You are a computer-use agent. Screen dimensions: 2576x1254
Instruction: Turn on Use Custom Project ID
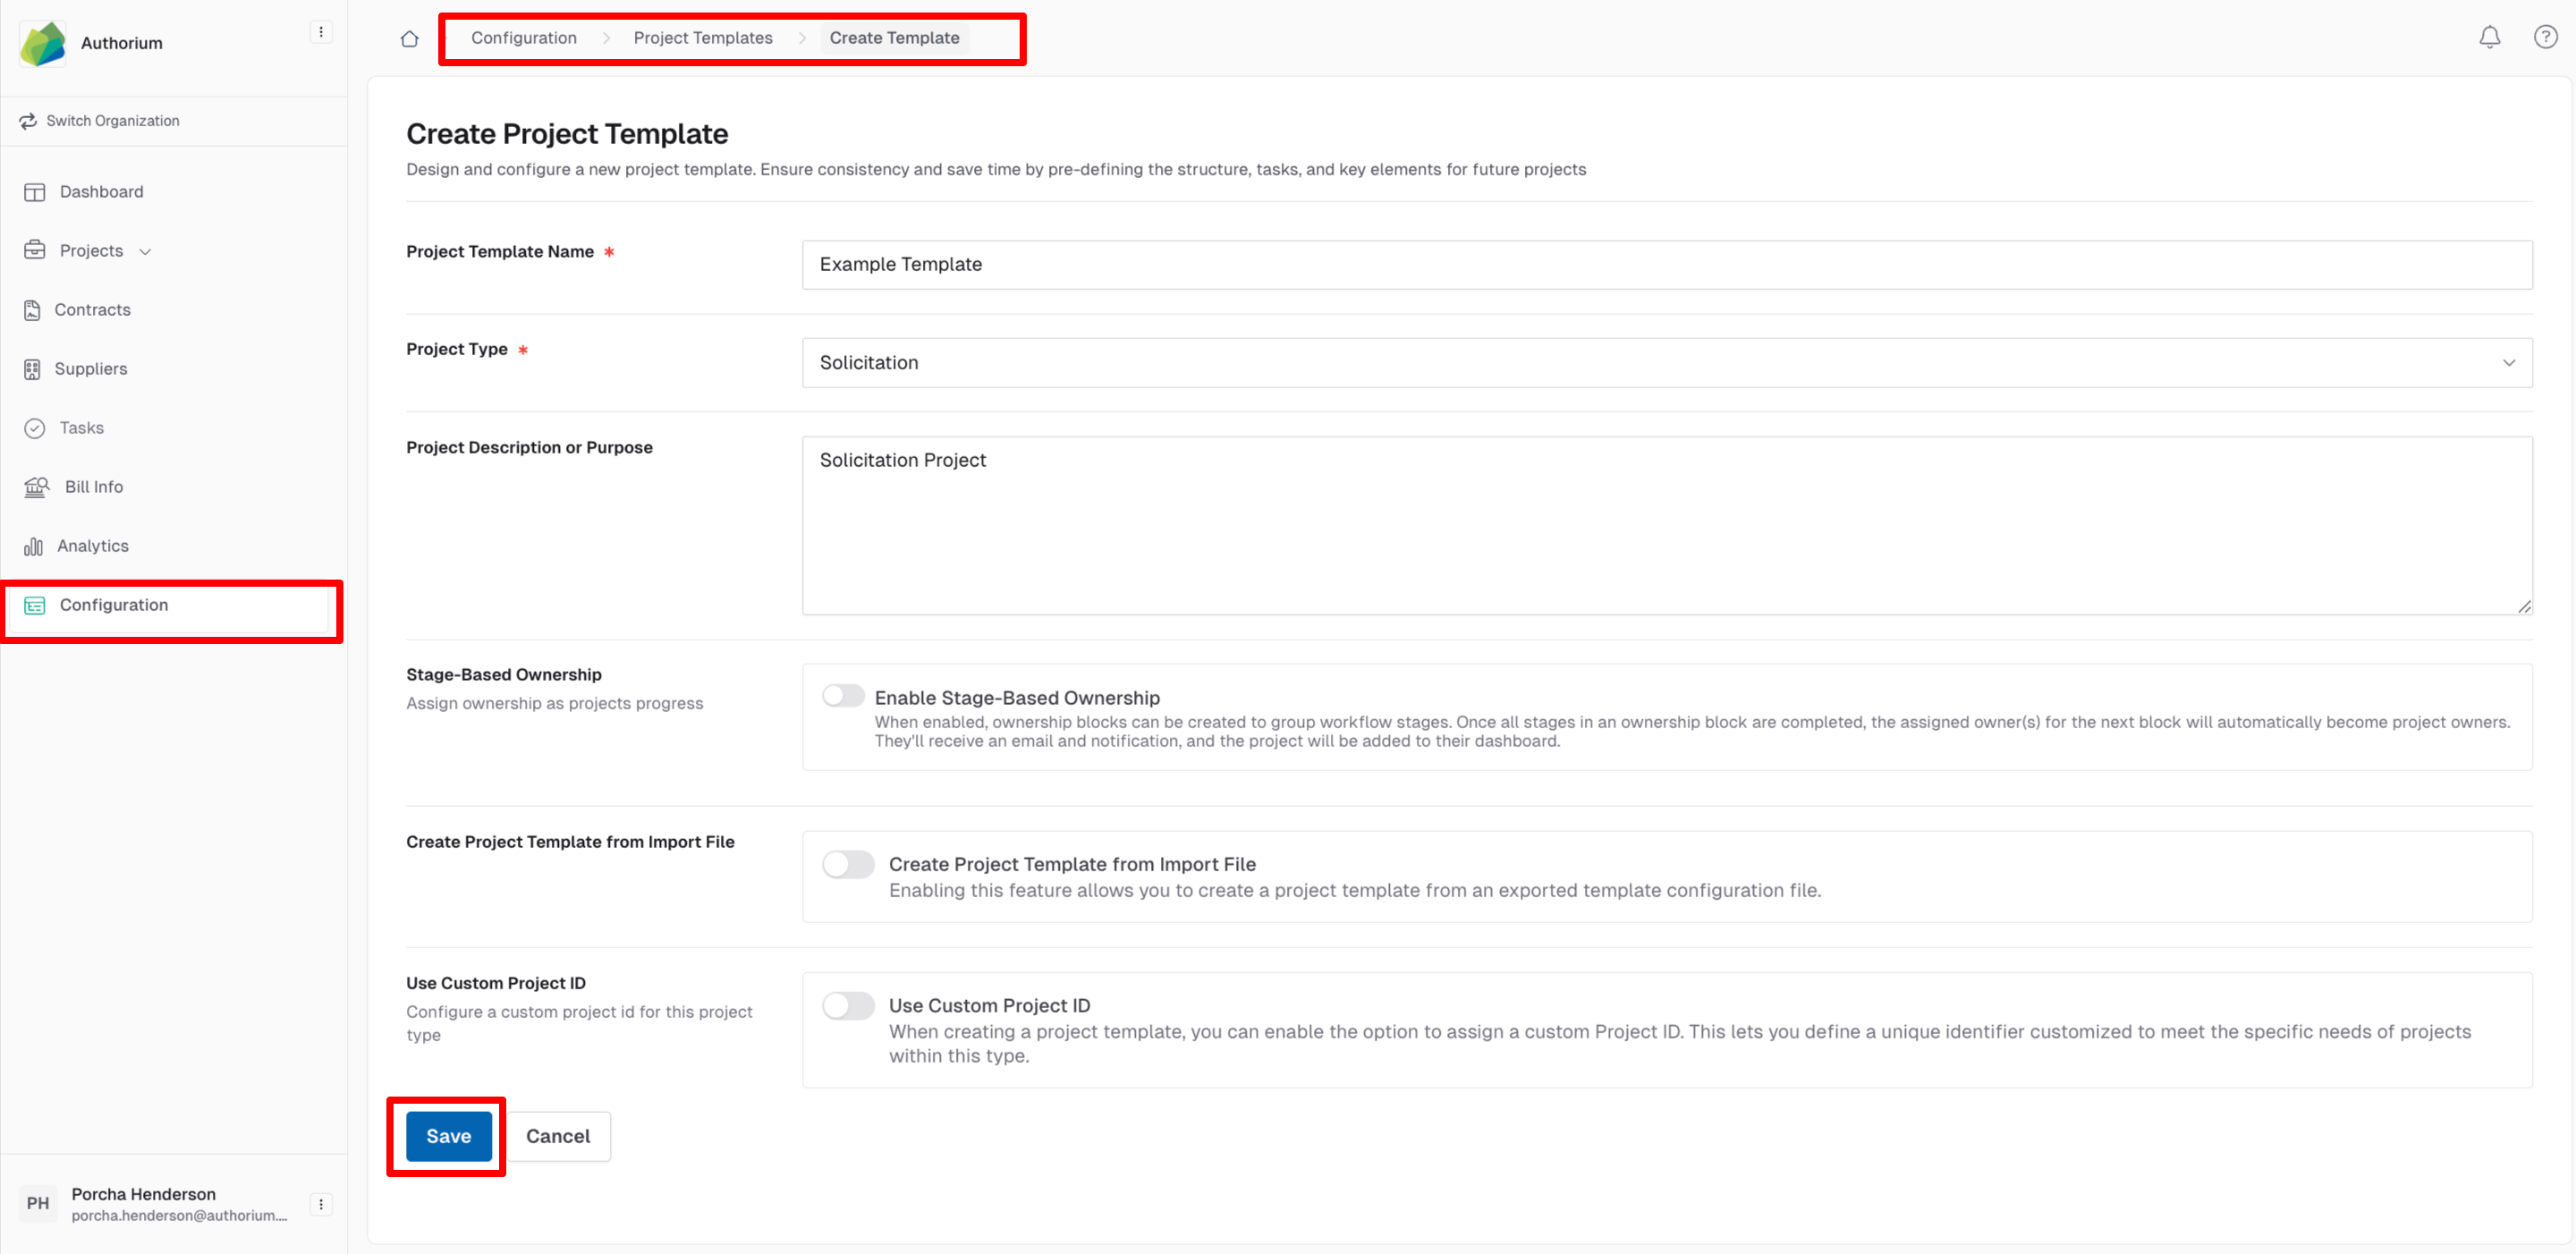pos(848,1005)
